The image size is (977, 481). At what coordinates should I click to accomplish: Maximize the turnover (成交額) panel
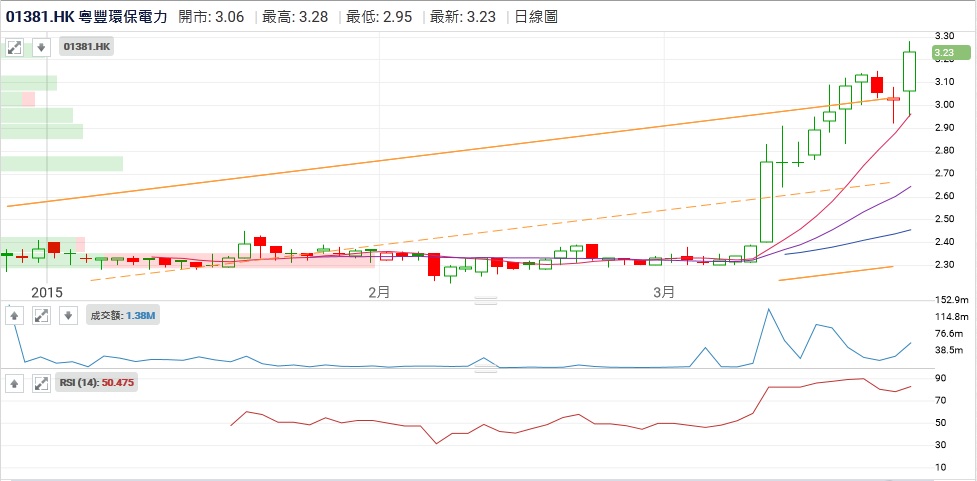[42, 316]
